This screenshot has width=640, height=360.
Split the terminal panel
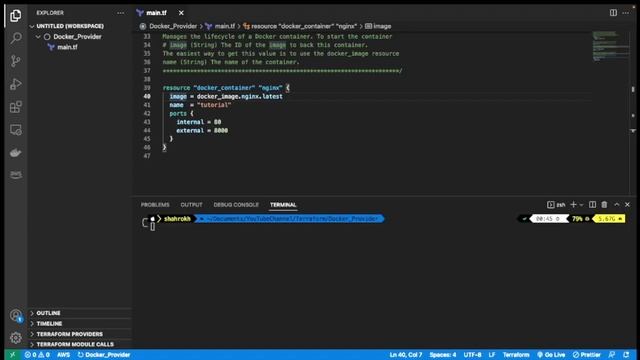[x=592, y=204]
